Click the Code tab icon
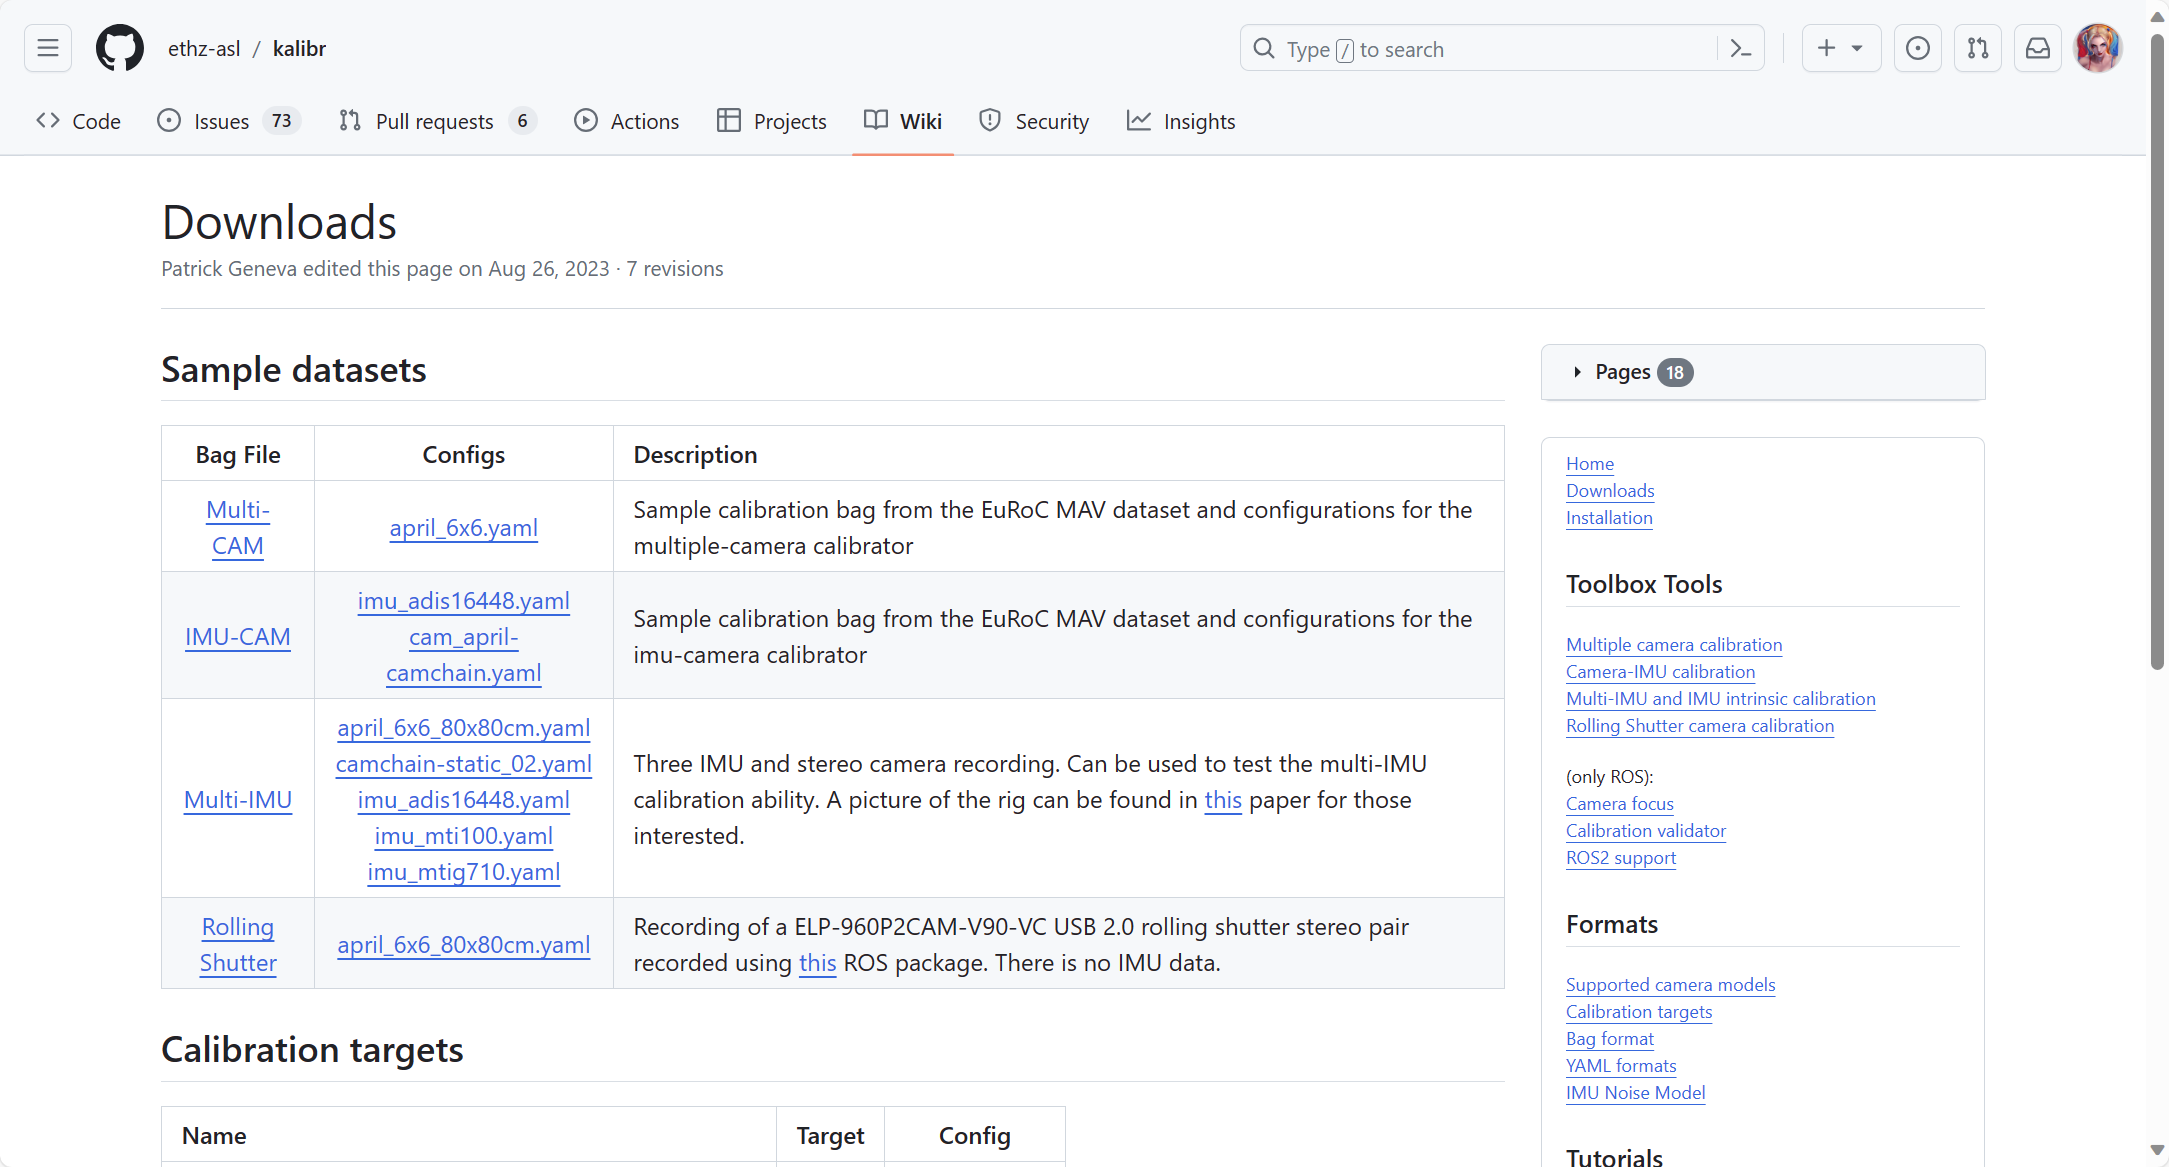Viewport: 2169px width, 1167px height. [x=48, y=121]
